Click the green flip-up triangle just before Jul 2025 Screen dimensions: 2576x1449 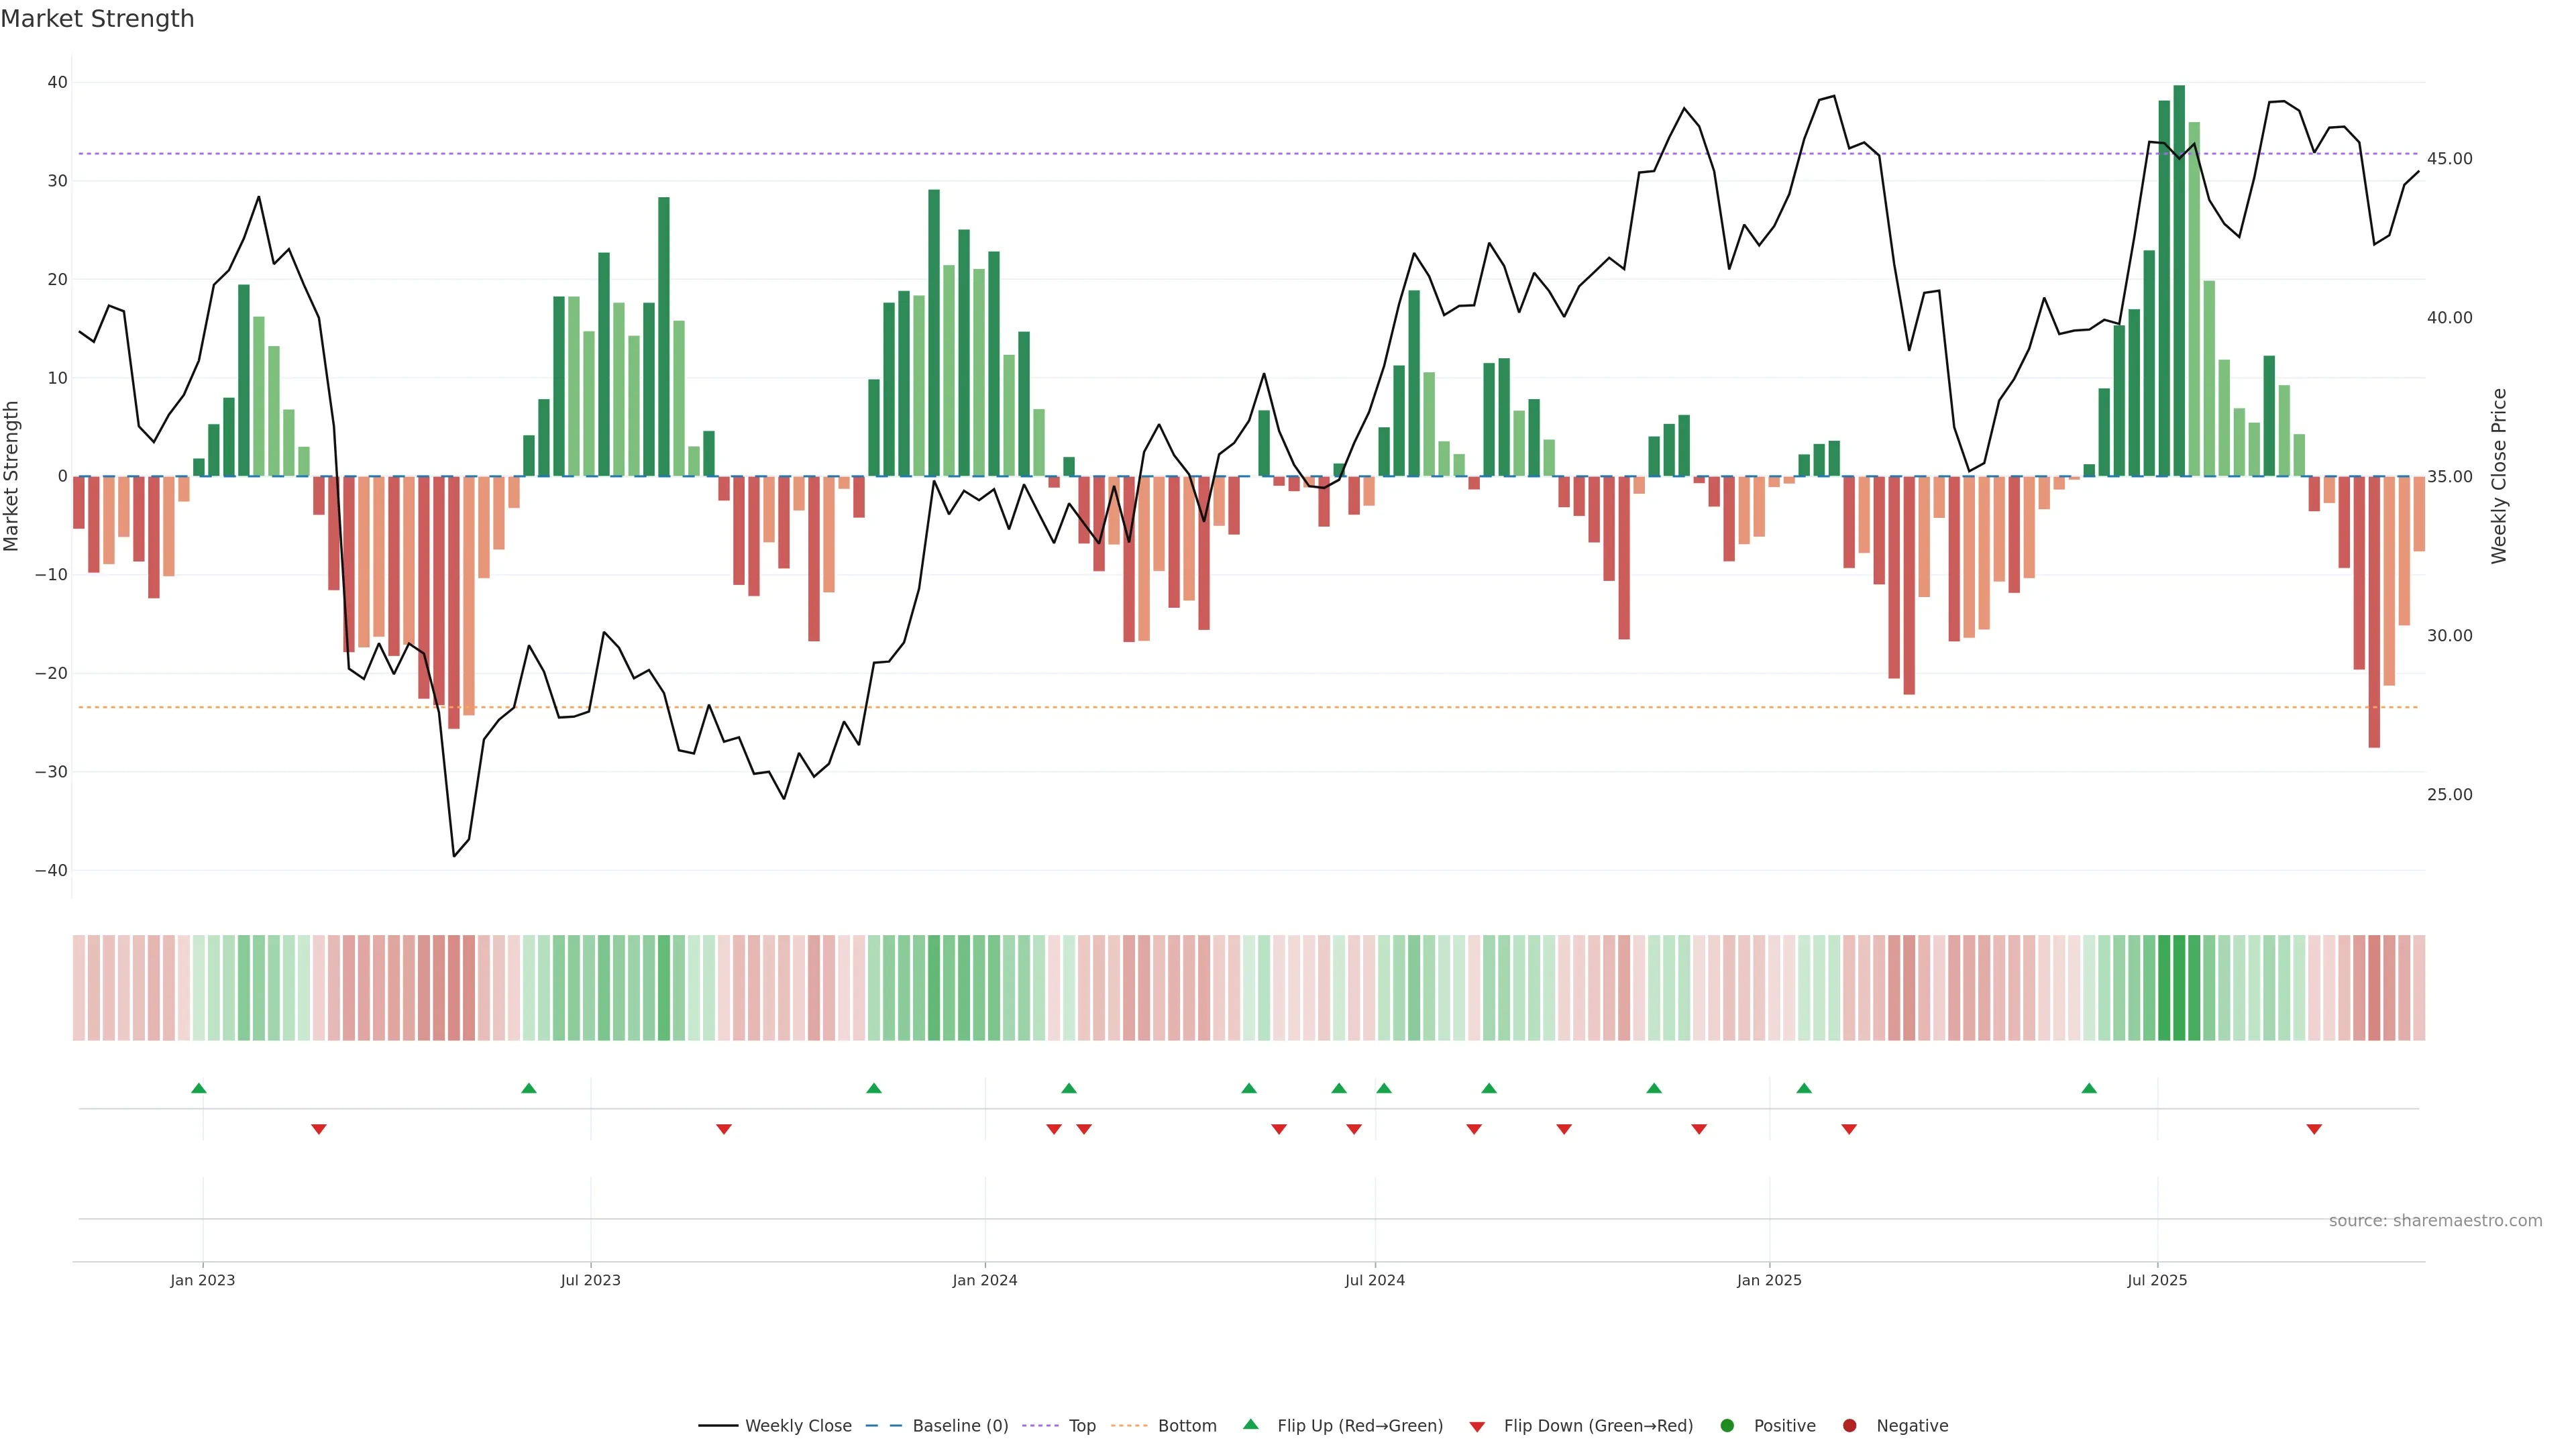(x=2089, y=1088)
